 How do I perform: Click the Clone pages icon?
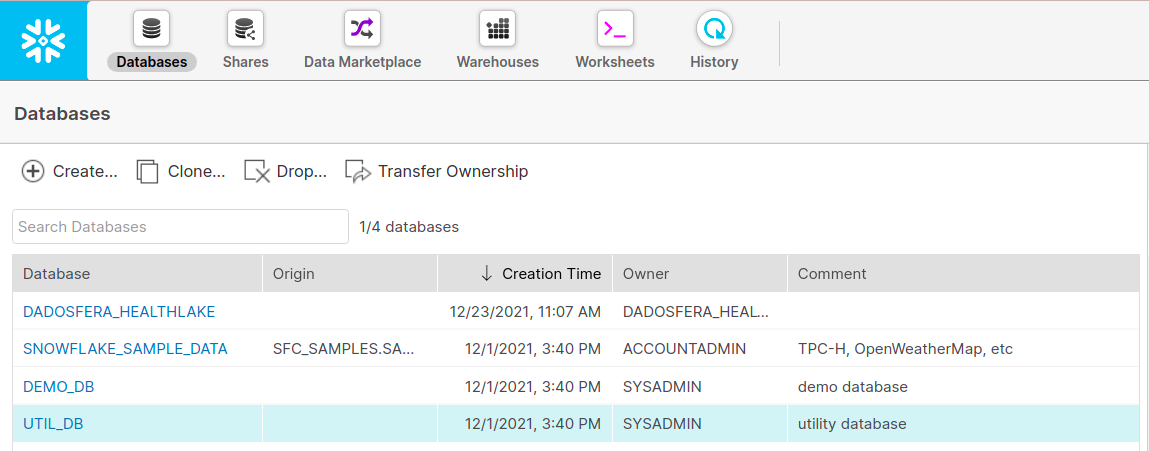[x=147, y=172]
